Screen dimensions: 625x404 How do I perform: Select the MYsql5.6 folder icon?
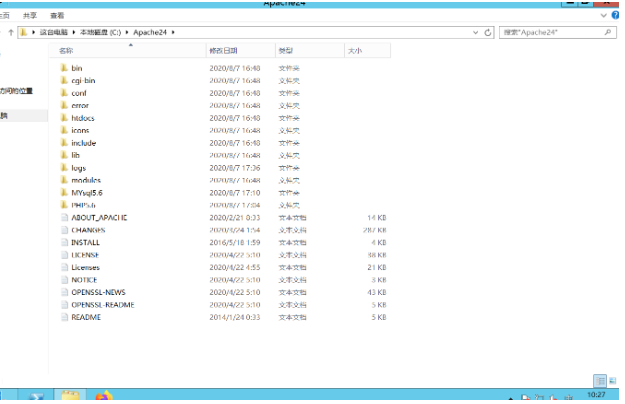(x=64, y=193)
